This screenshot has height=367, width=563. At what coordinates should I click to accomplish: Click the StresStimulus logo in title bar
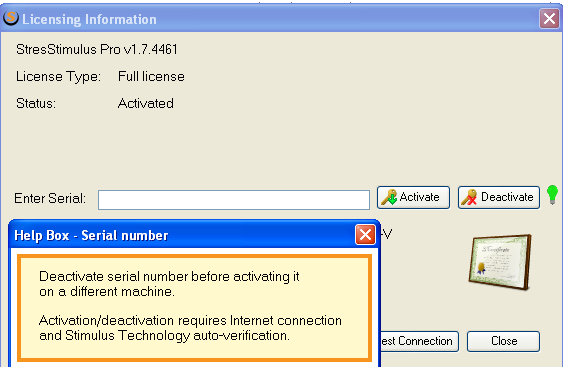point(11,18)
